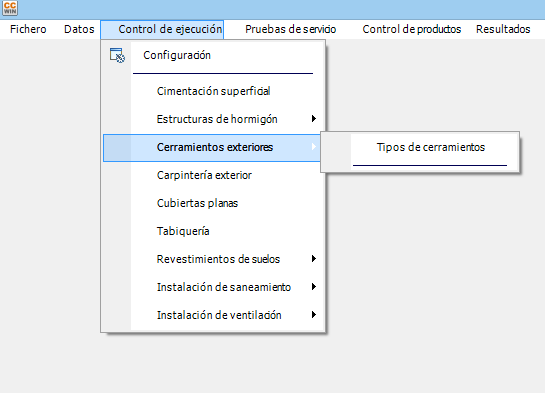Screen dimensions: 545x393
Task: Close the Control de ejecución menu
Action: 162,29
